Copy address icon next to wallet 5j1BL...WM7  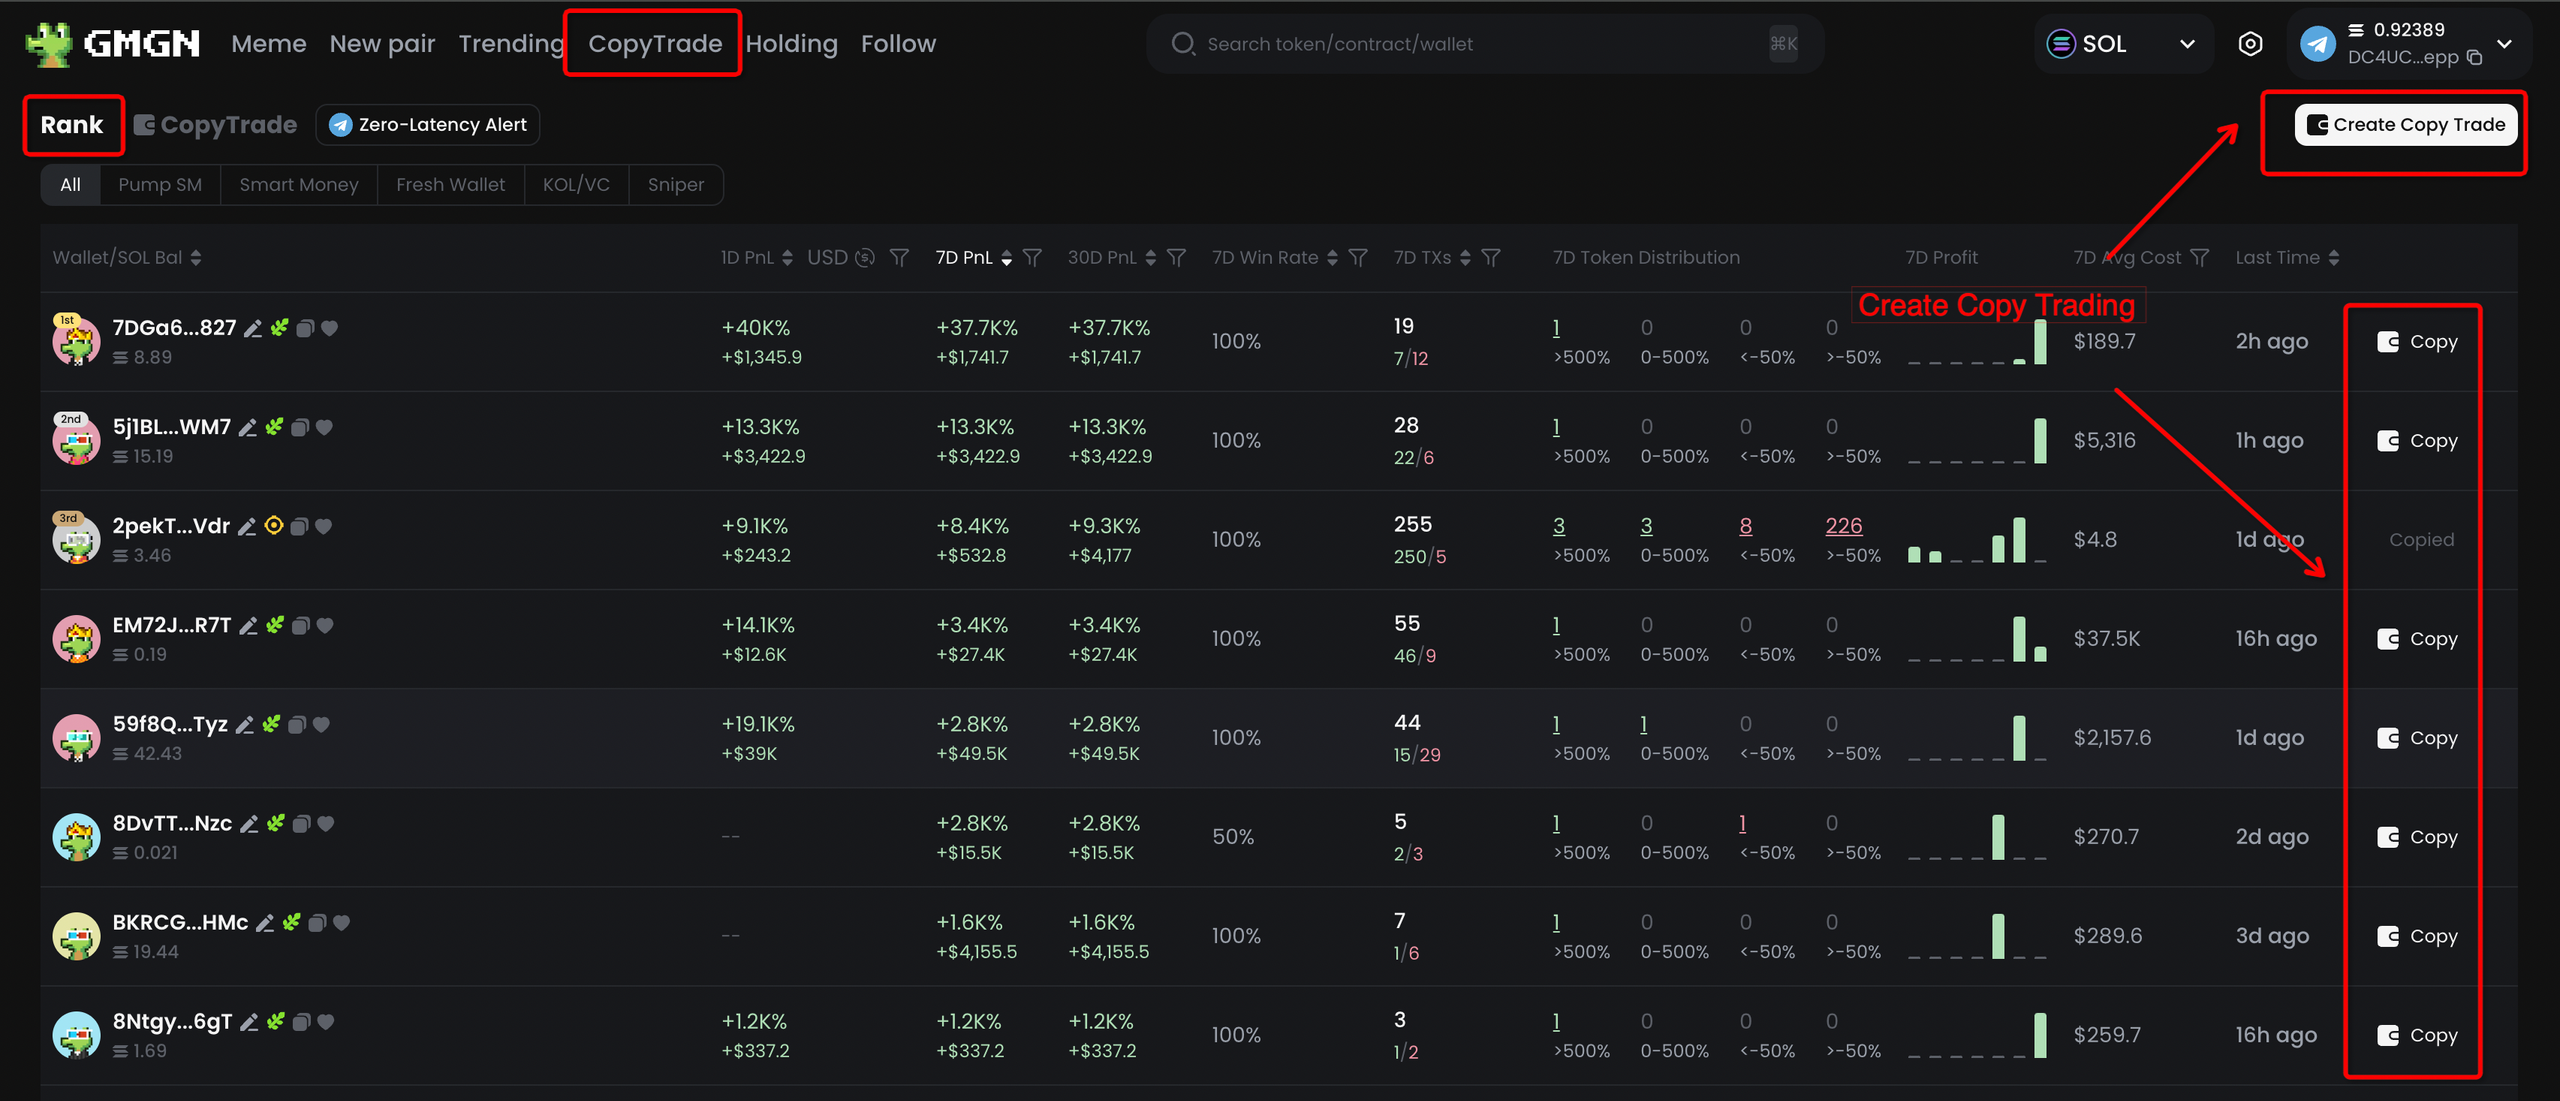pyautogui.click(x=300, y=427)
